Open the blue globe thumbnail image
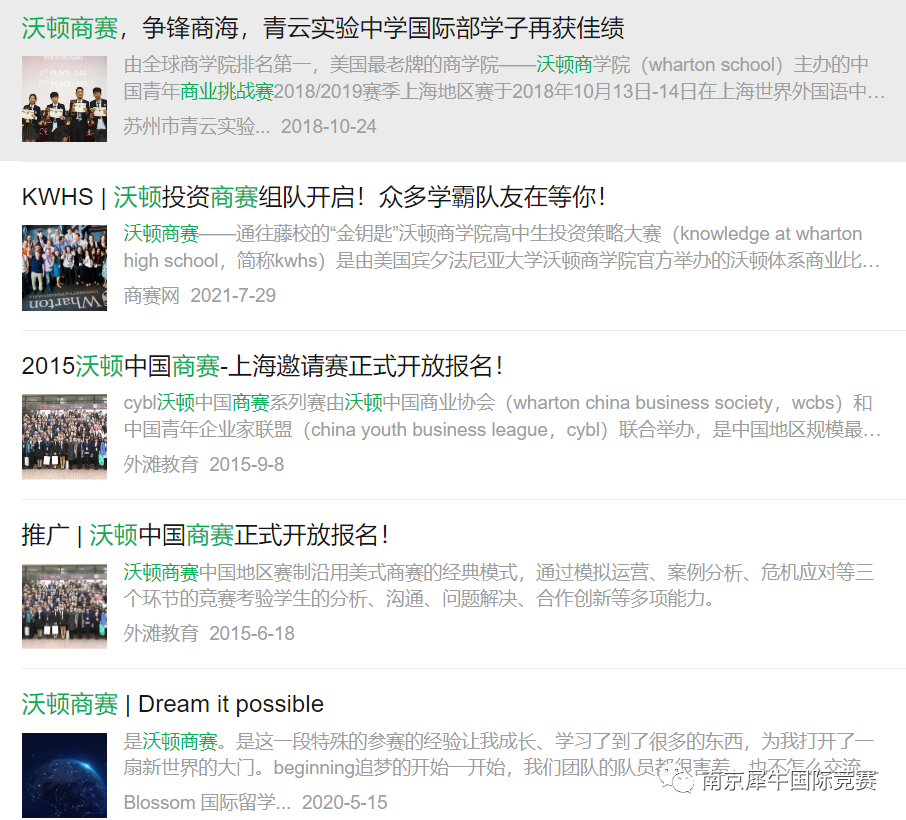Screen dimensions: 906x820 [64, 775]
